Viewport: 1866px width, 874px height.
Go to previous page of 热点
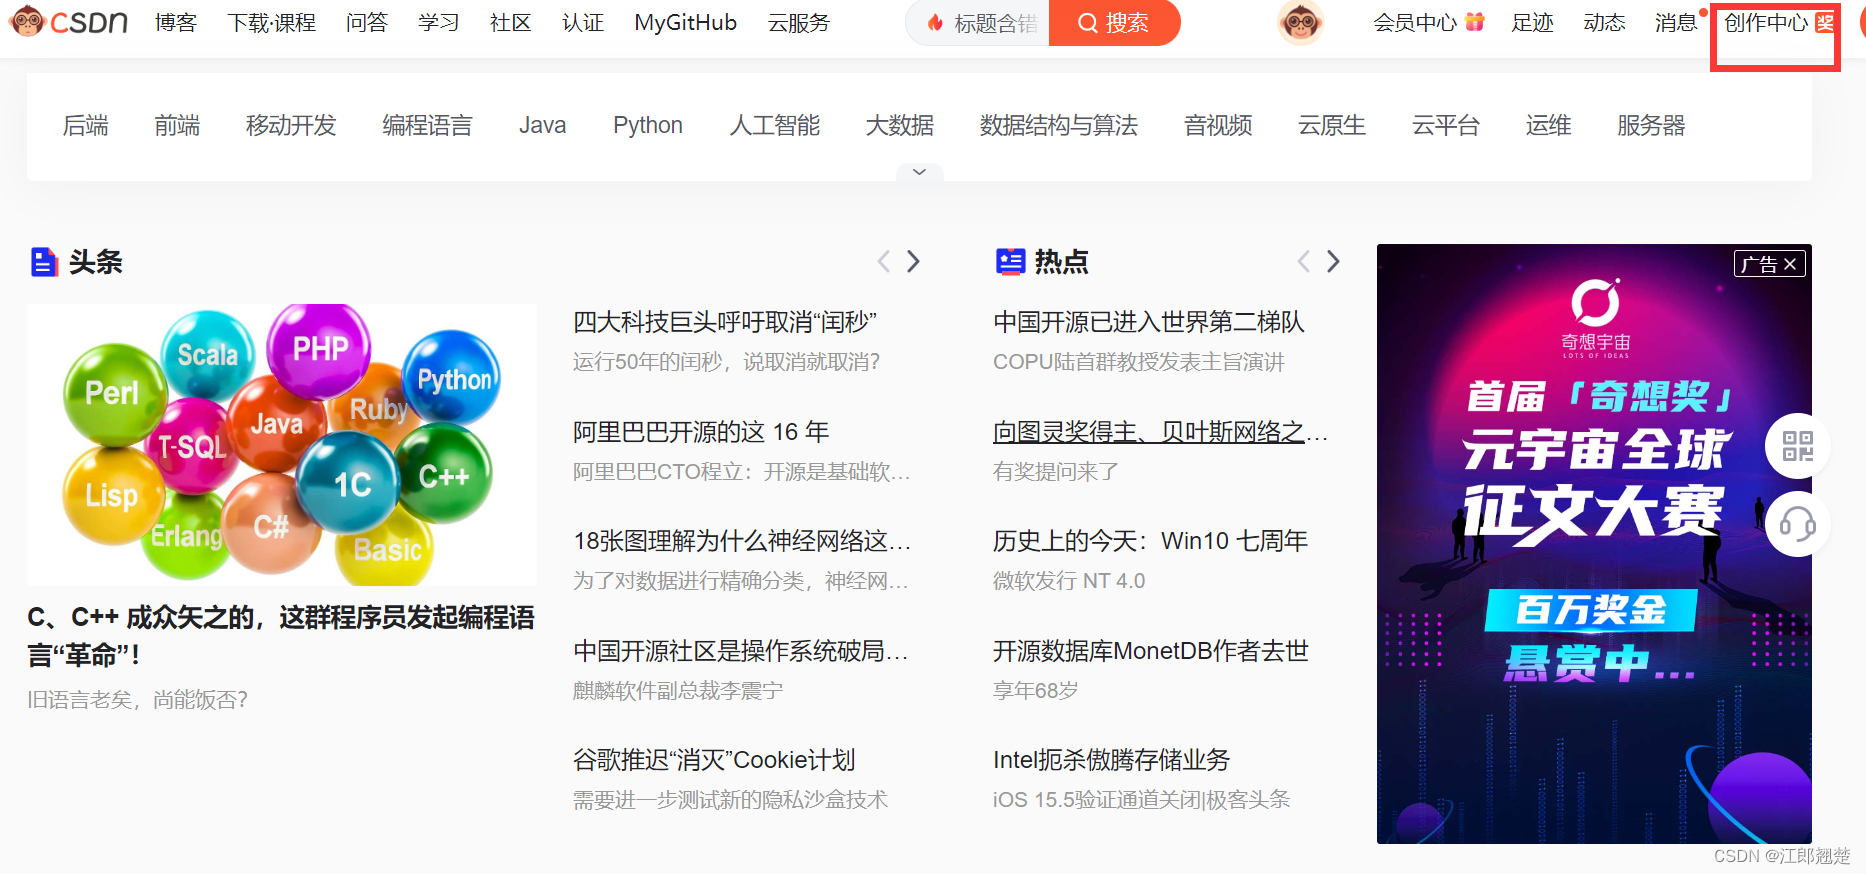[1303, 262]
